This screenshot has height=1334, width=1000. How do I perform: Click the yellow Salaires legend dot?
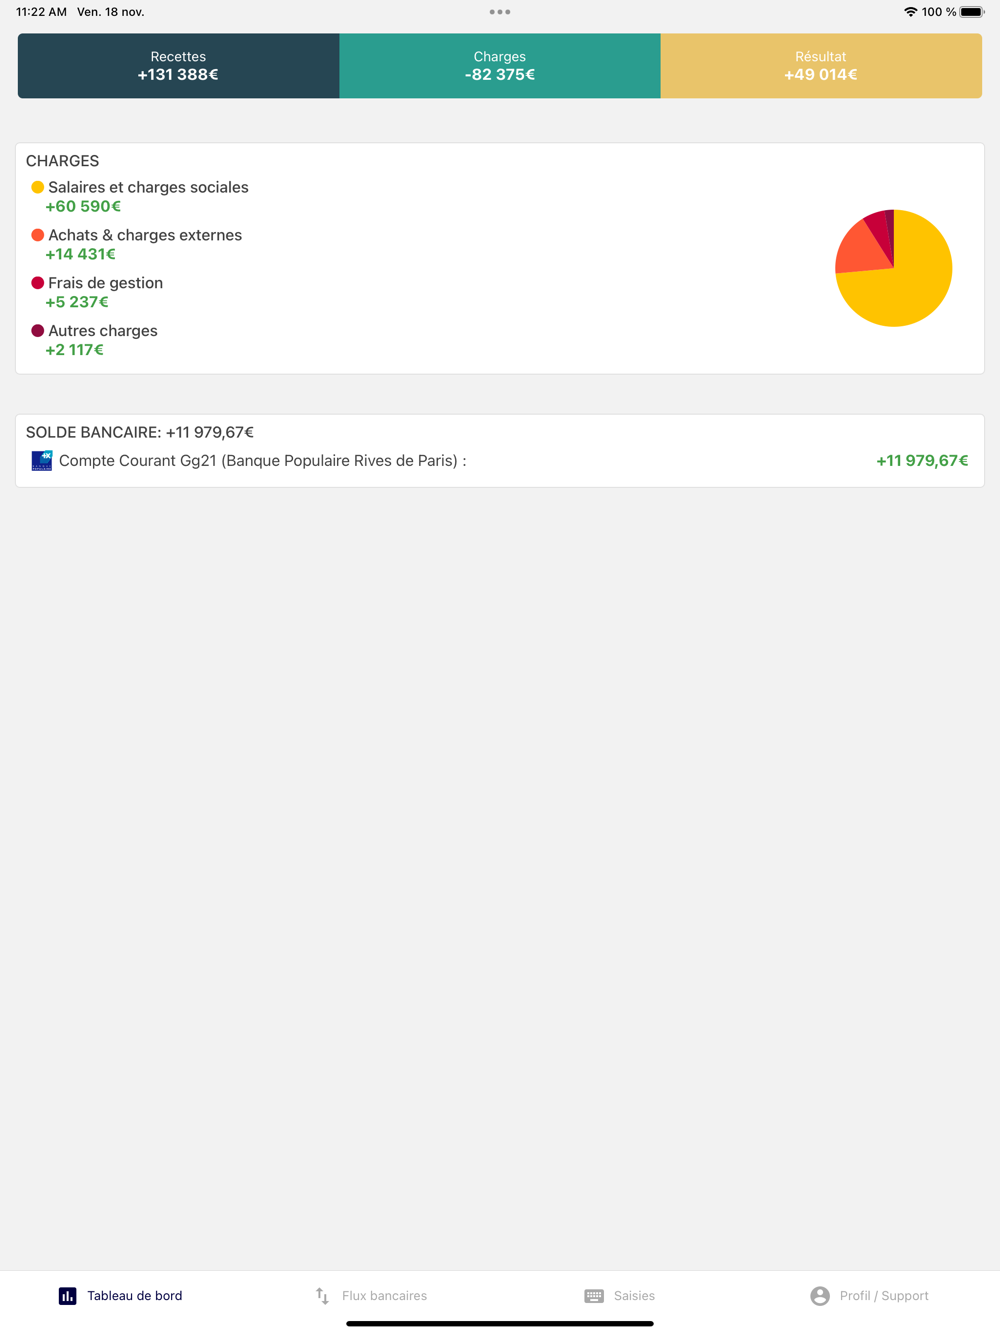[37, 187]
